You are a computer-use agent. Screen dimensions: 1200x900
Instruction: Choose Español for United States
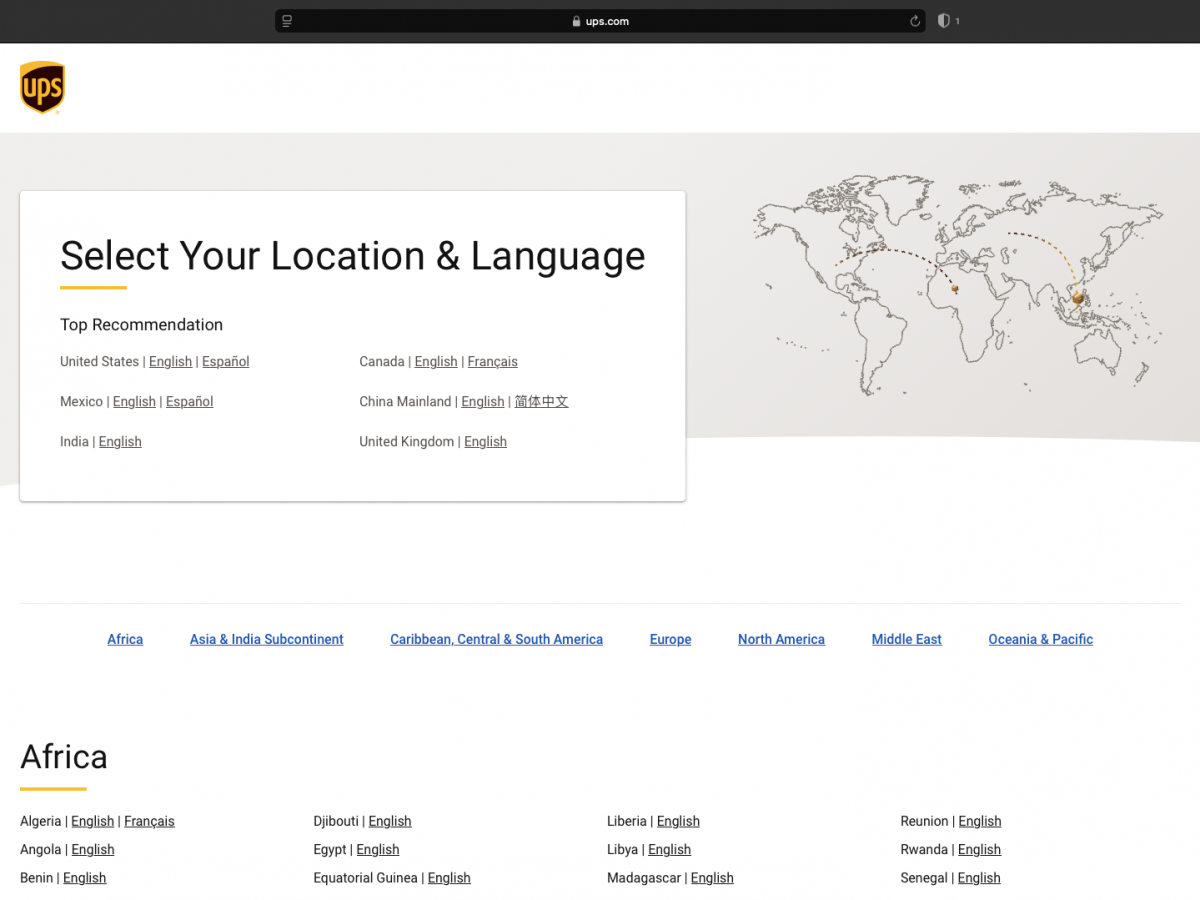tap(225, 362)
